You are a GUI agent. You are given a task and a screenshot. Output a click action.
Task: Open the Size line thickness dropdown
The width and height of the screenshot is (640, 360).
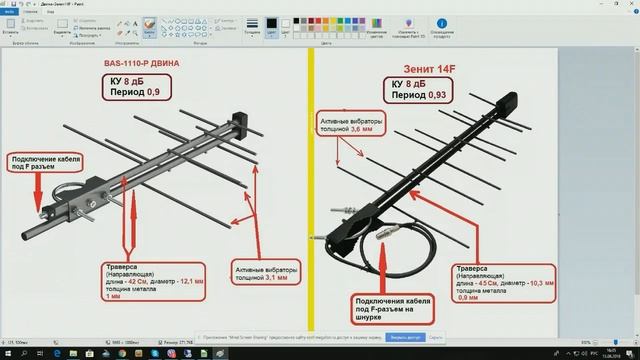[x=252, y=27]
